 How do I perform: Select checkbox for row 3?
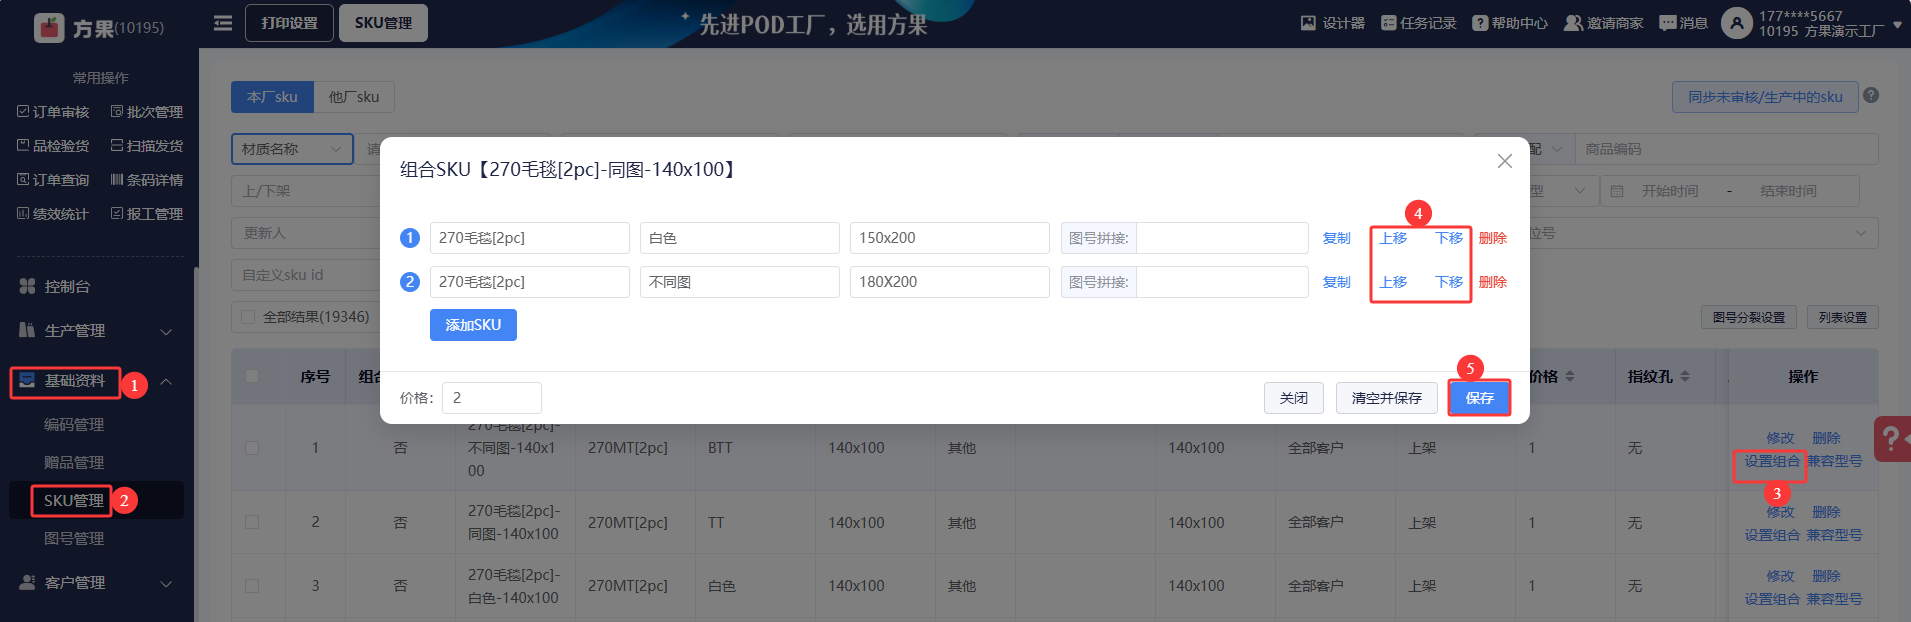point(252,586)
